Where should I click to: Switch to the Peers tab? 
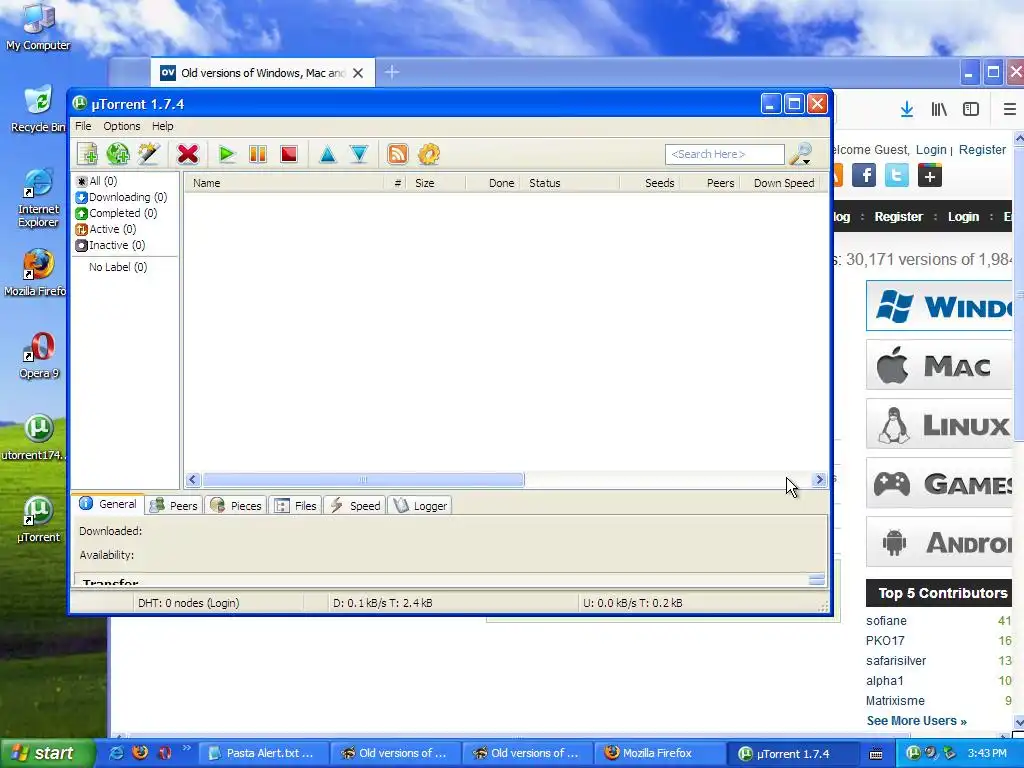(174, 505)
